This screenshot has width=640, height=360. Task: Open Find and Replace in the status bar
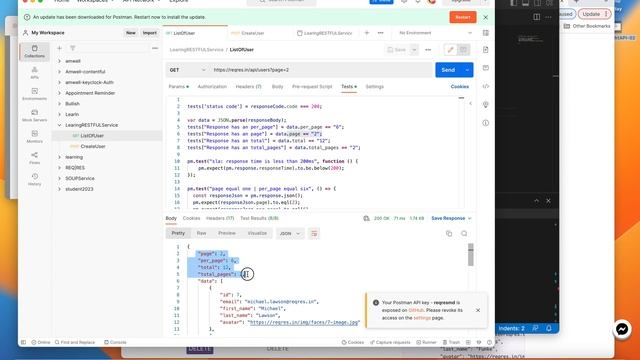click(x=75, y=342)
